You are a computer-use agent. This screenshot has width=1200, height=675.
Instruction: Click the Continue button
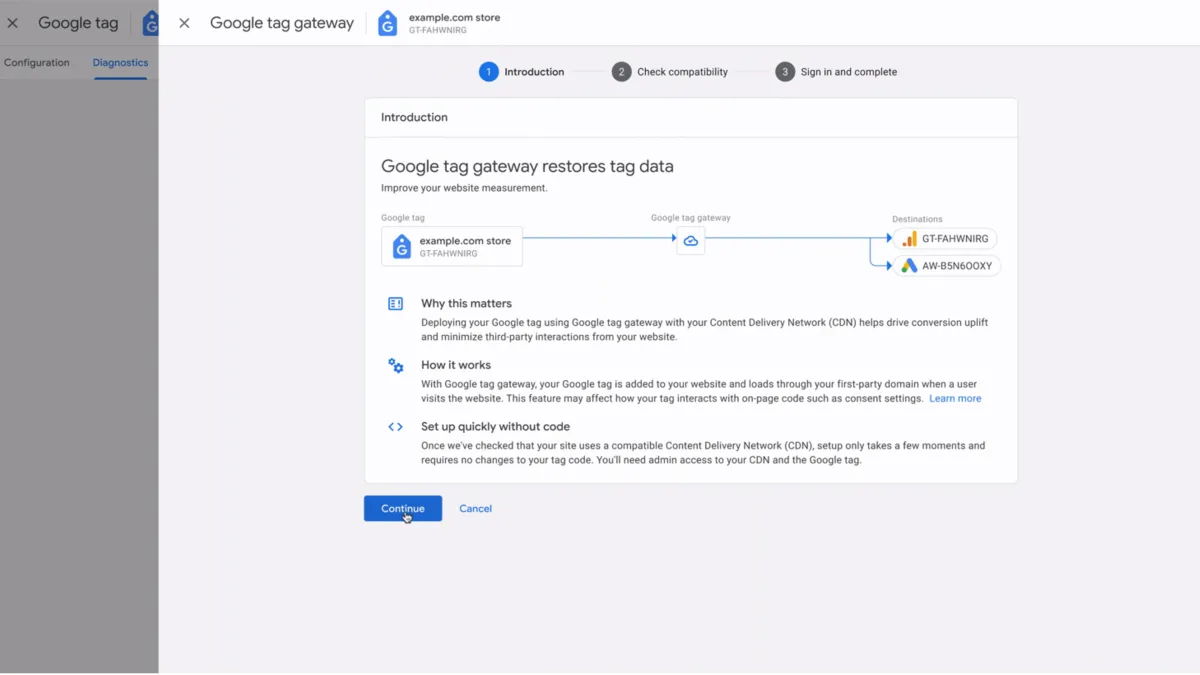click(402, 508)
